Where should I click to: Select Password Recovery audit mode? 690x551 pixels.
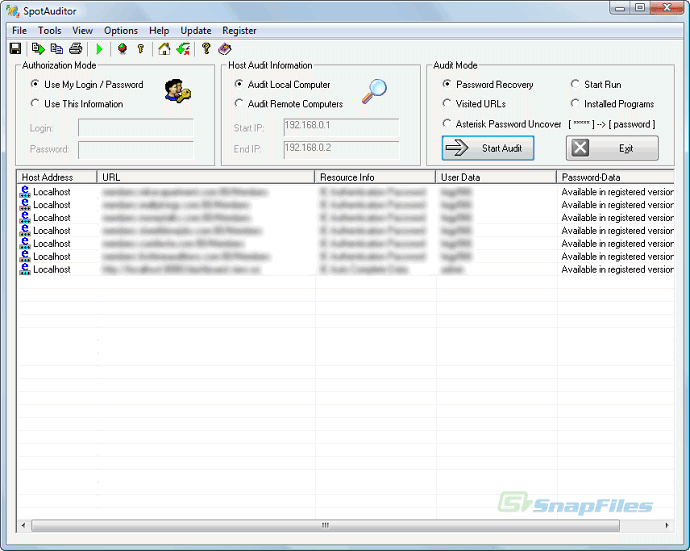click(x=488, y=84)
